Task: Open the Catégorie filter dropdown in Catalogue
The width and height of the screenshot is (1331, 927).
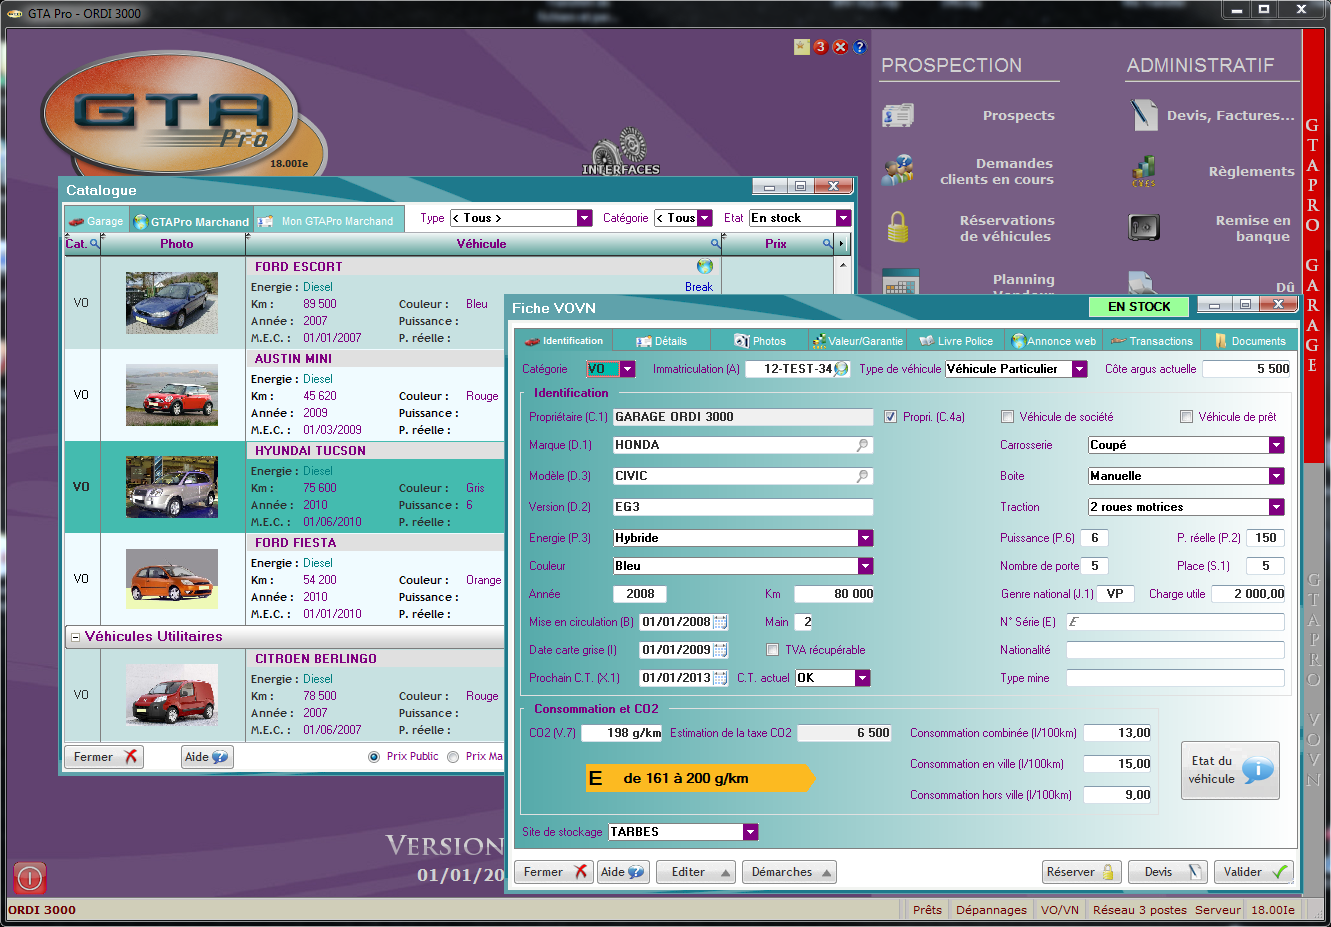Action: 705,218
